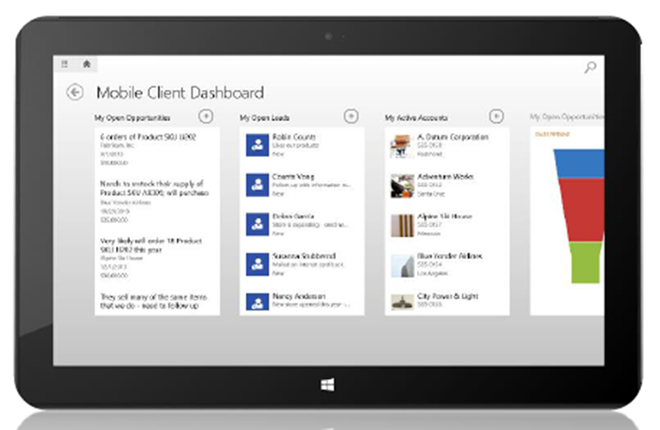The height and width of the screenshot is (430, 660).
Task: Click Robin Counts lead avatar icon
Action: [255, 143]
